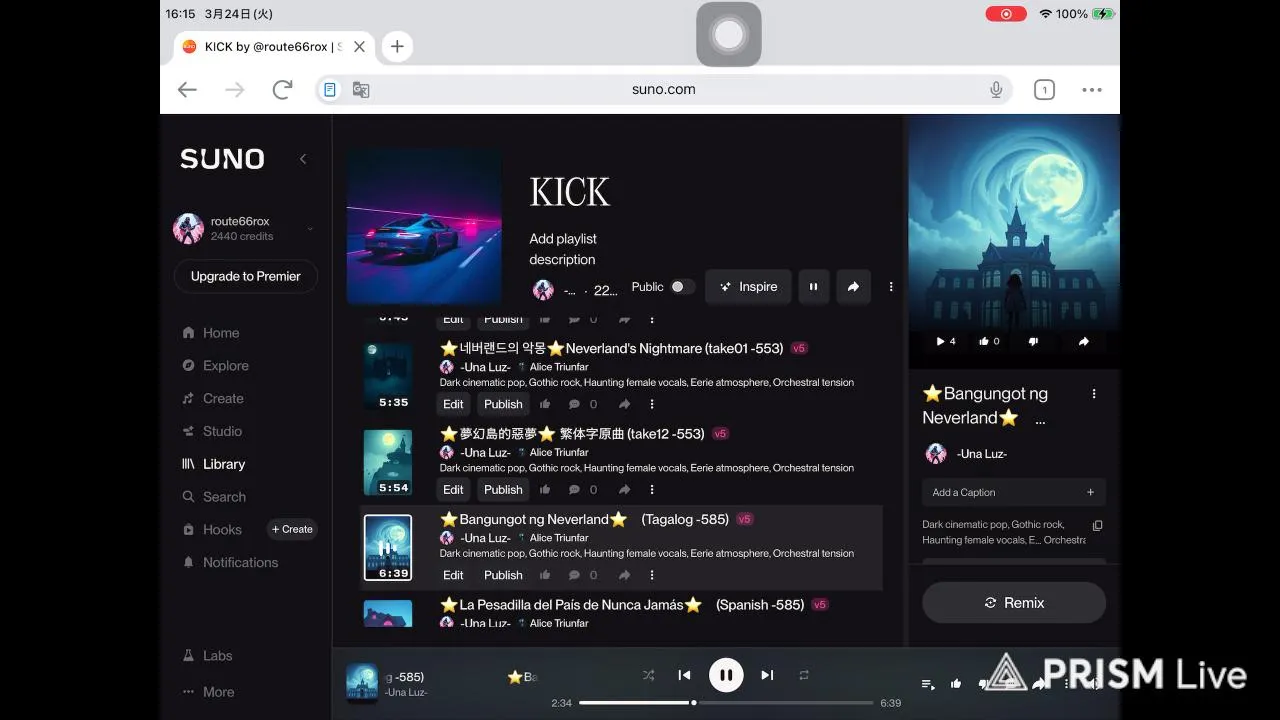The image size is (1280, 720).
Task: Toggle the playlist Public switch
Action: tap(682, 287)
